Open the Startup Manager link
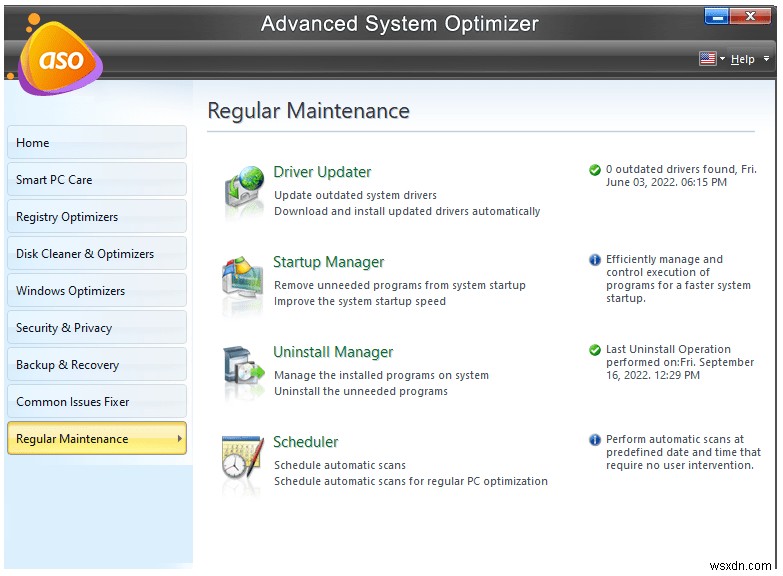Image resolution: width=783 pixels, height=576 pixels. pyautogui.click(x=329, y=262)
